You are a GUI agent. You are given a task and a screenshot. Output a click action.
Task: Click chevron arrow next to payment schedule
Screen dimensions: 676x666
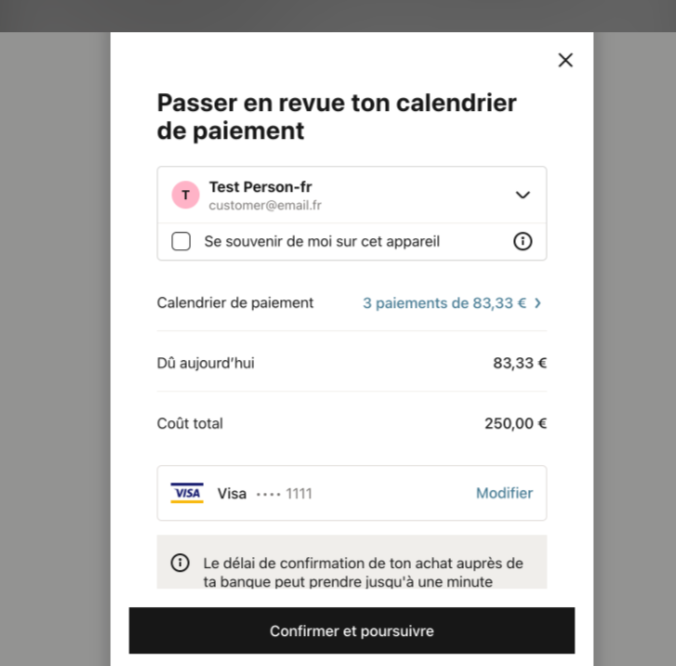(x=537, y=303)
